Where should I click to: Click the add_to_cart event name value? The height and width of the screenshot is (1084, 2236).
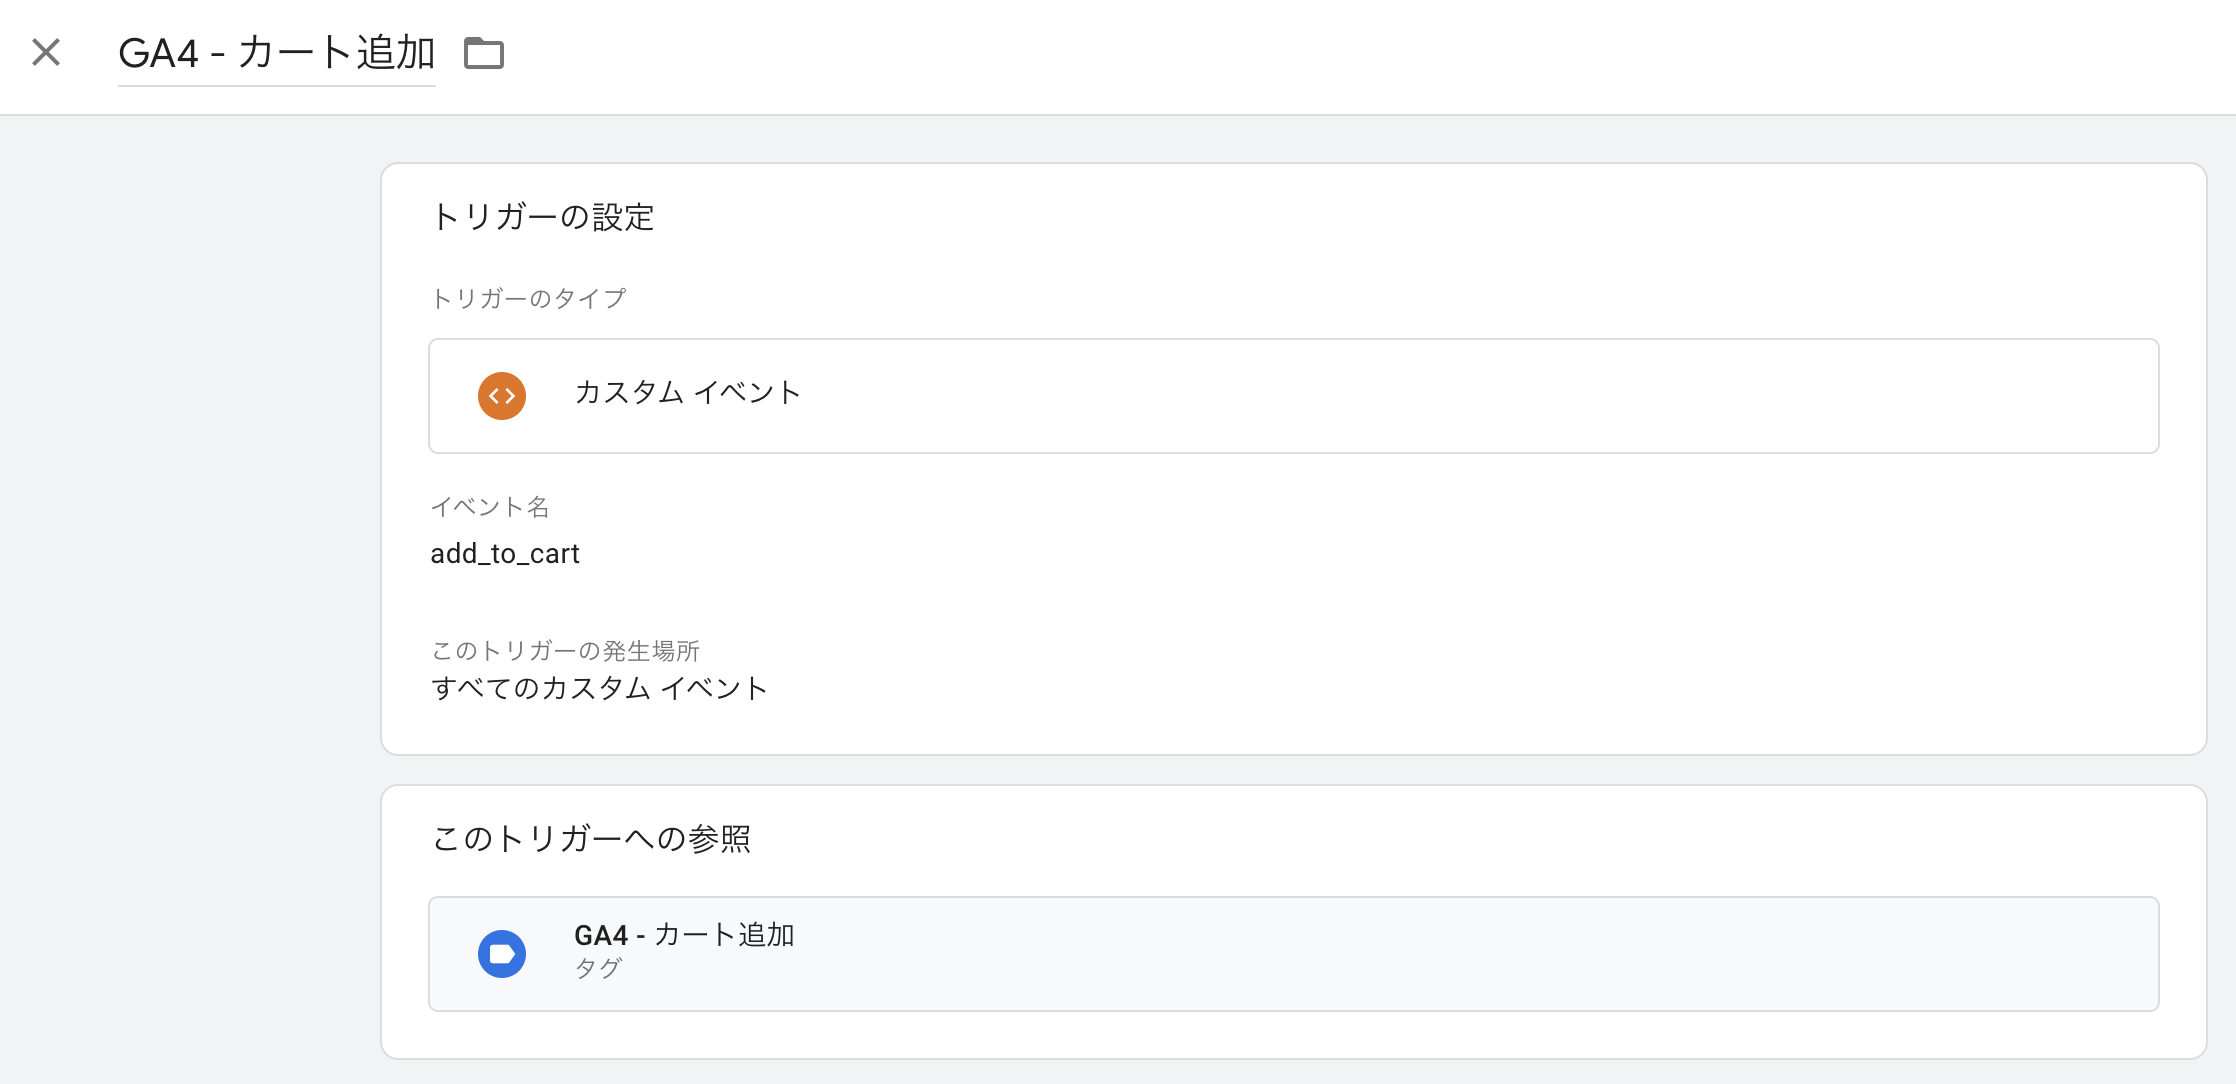[505, 554]
